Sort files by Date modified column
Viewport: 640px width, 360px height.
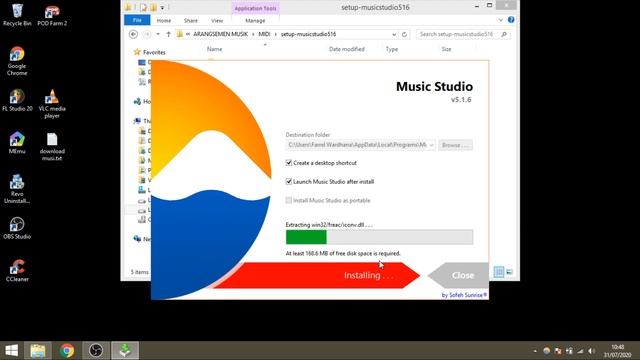click(347, 49)
